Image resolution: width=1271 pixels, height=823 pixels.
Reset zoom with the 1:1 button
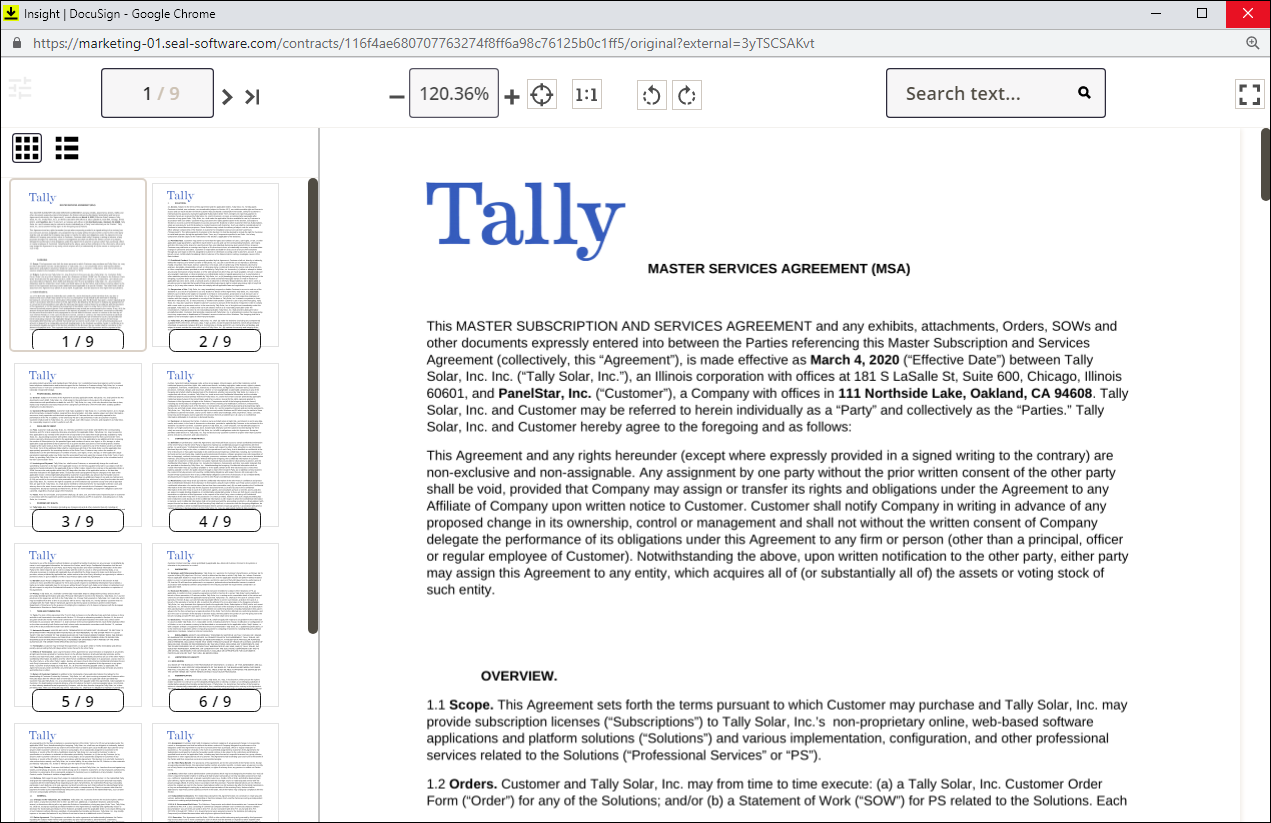point(586,95)
